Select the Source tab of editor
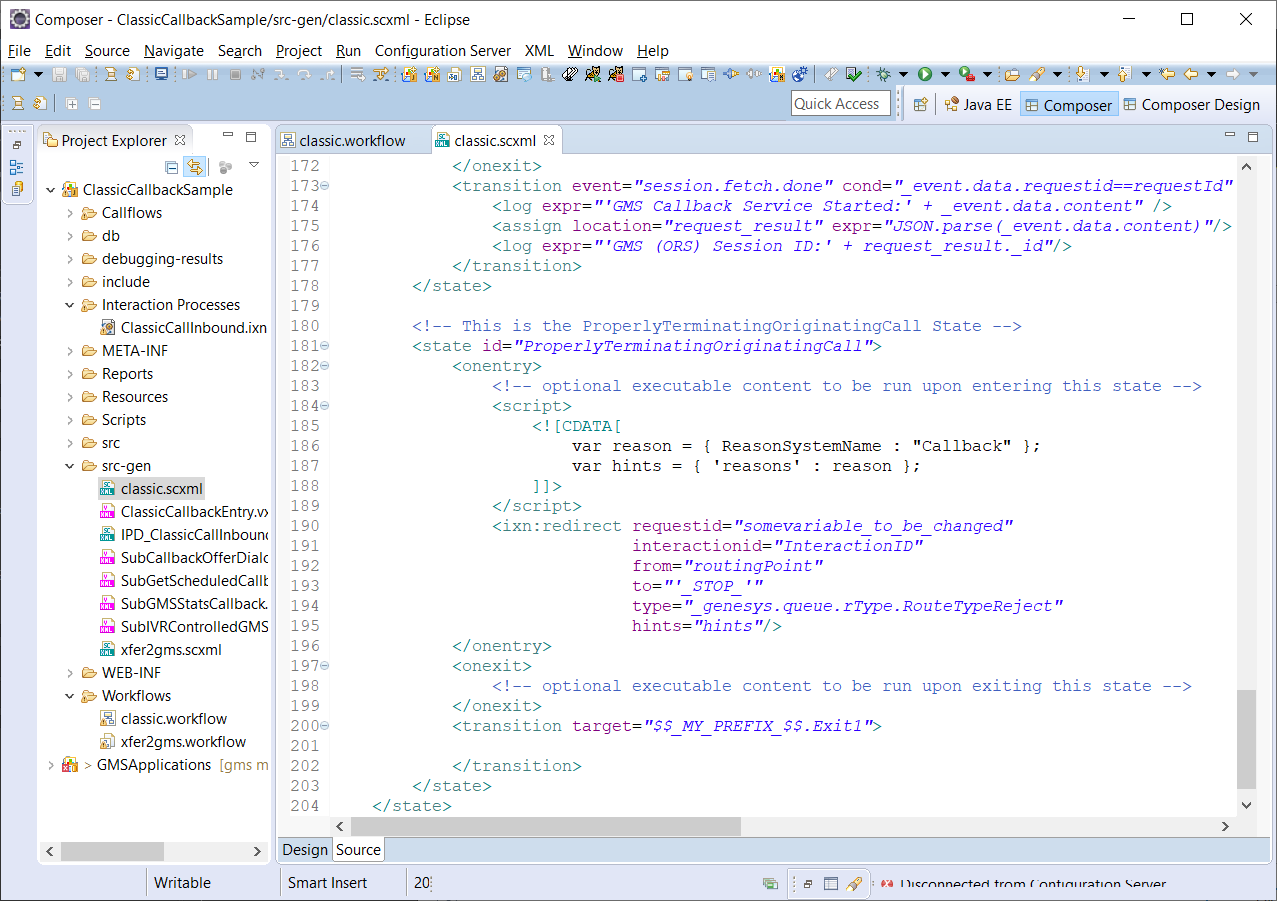 pos(358,849)
